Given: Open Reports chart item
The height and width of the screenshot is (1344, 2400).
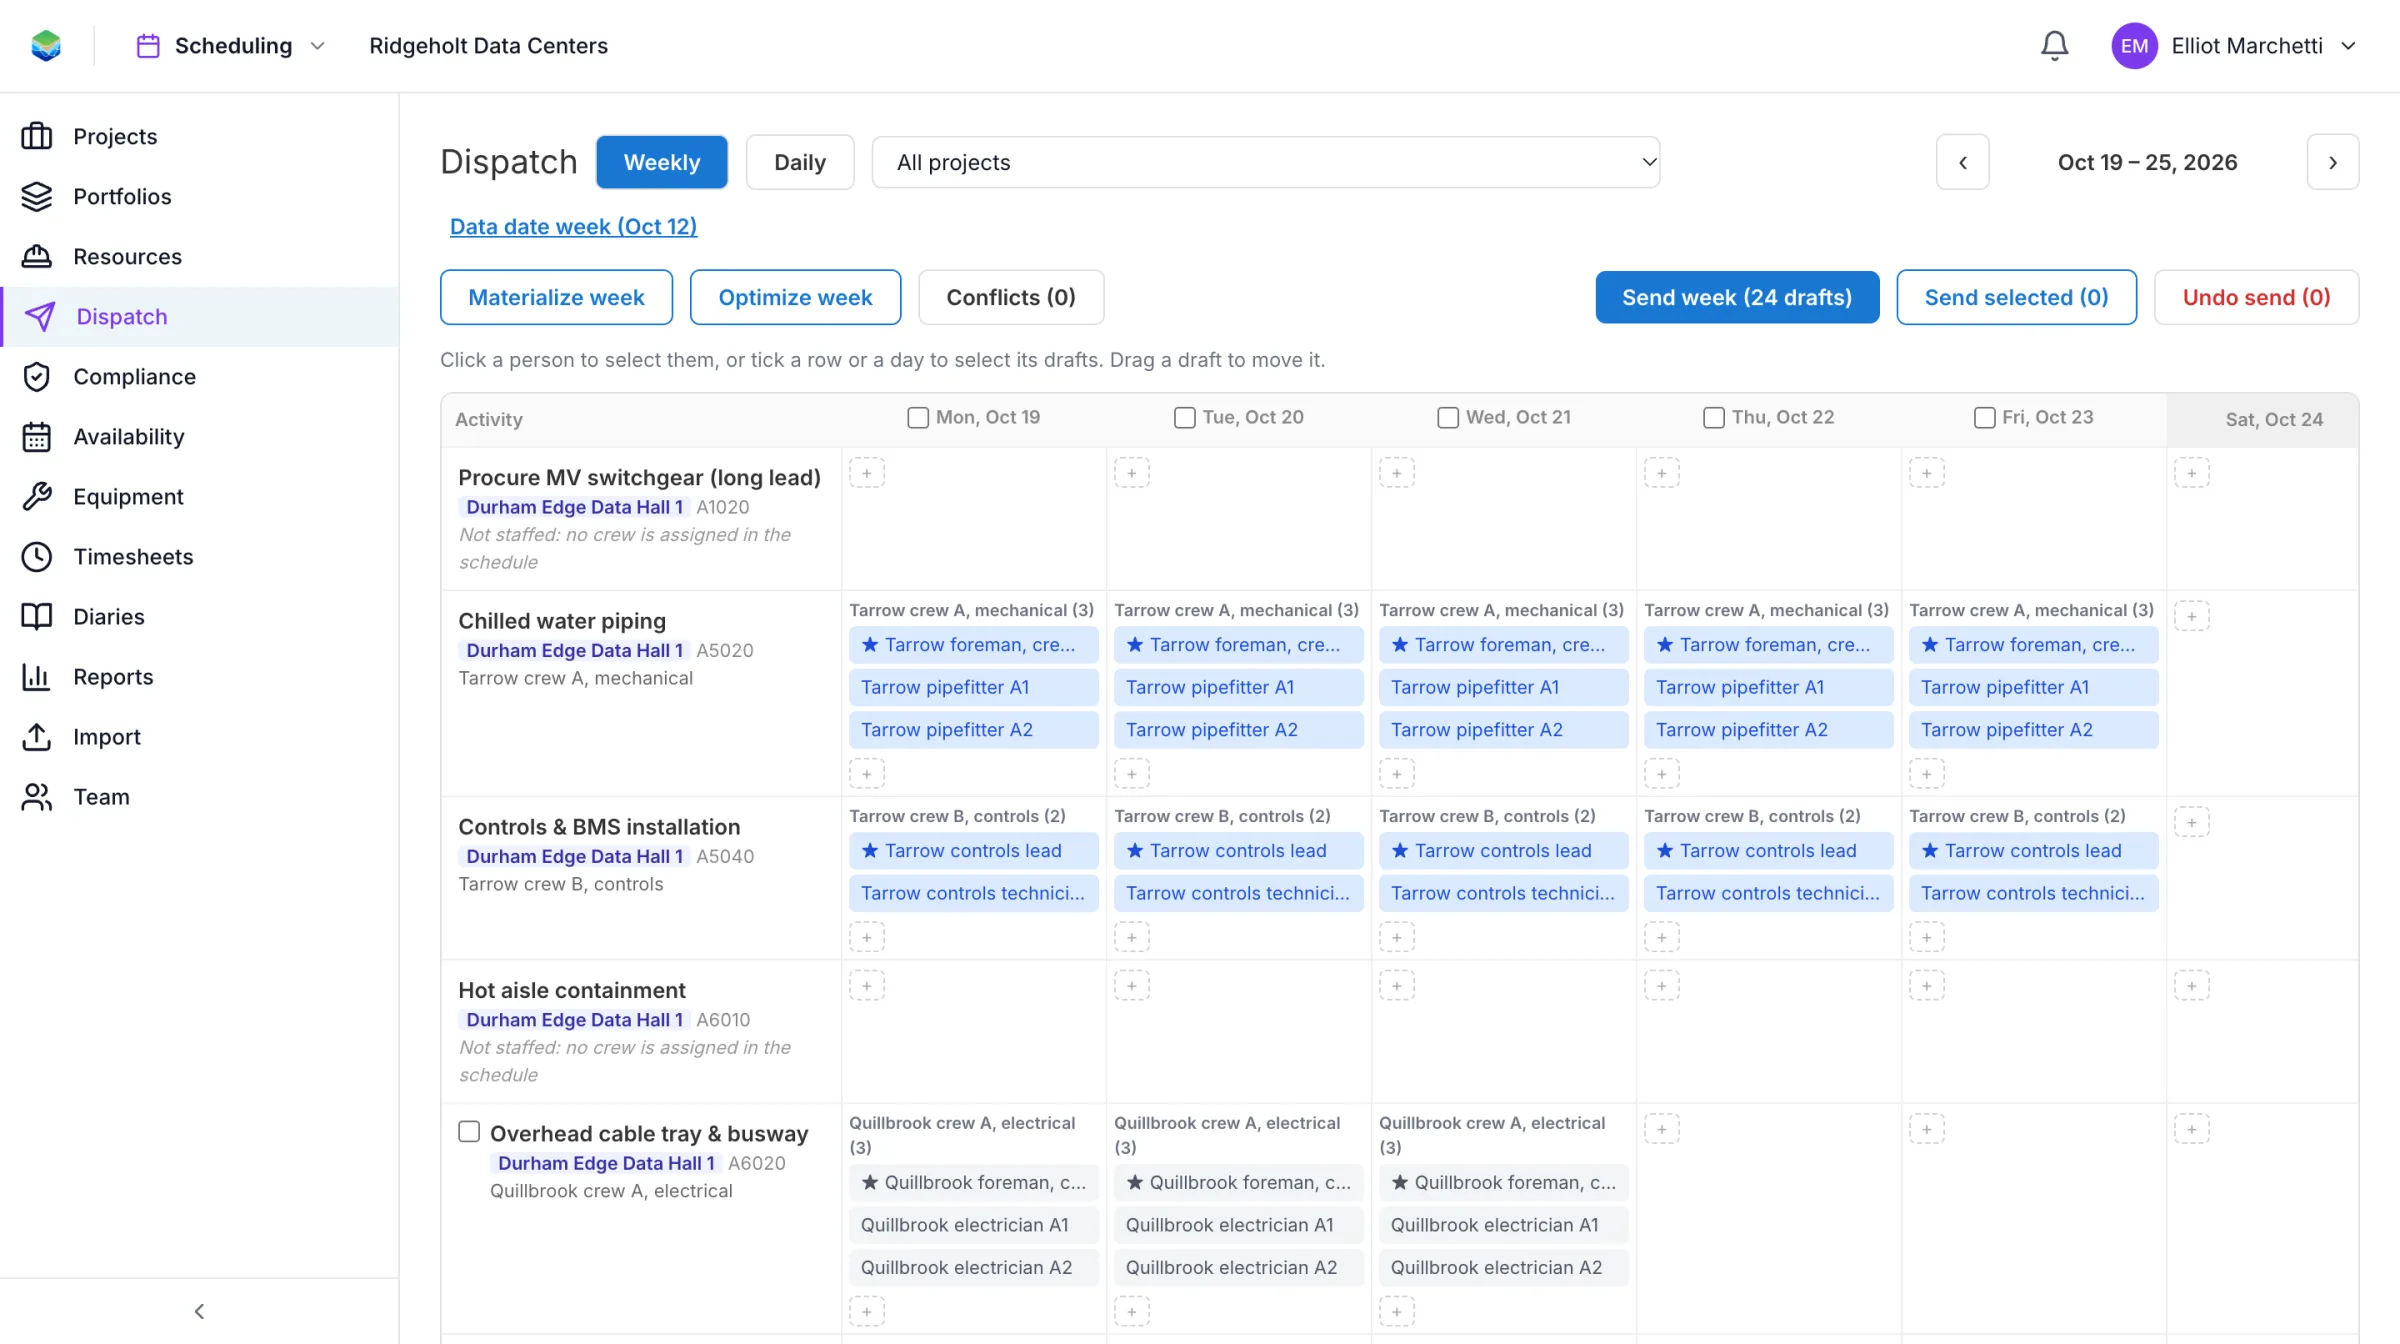Looking at the screenshot, I should click(x=200, y=676).
